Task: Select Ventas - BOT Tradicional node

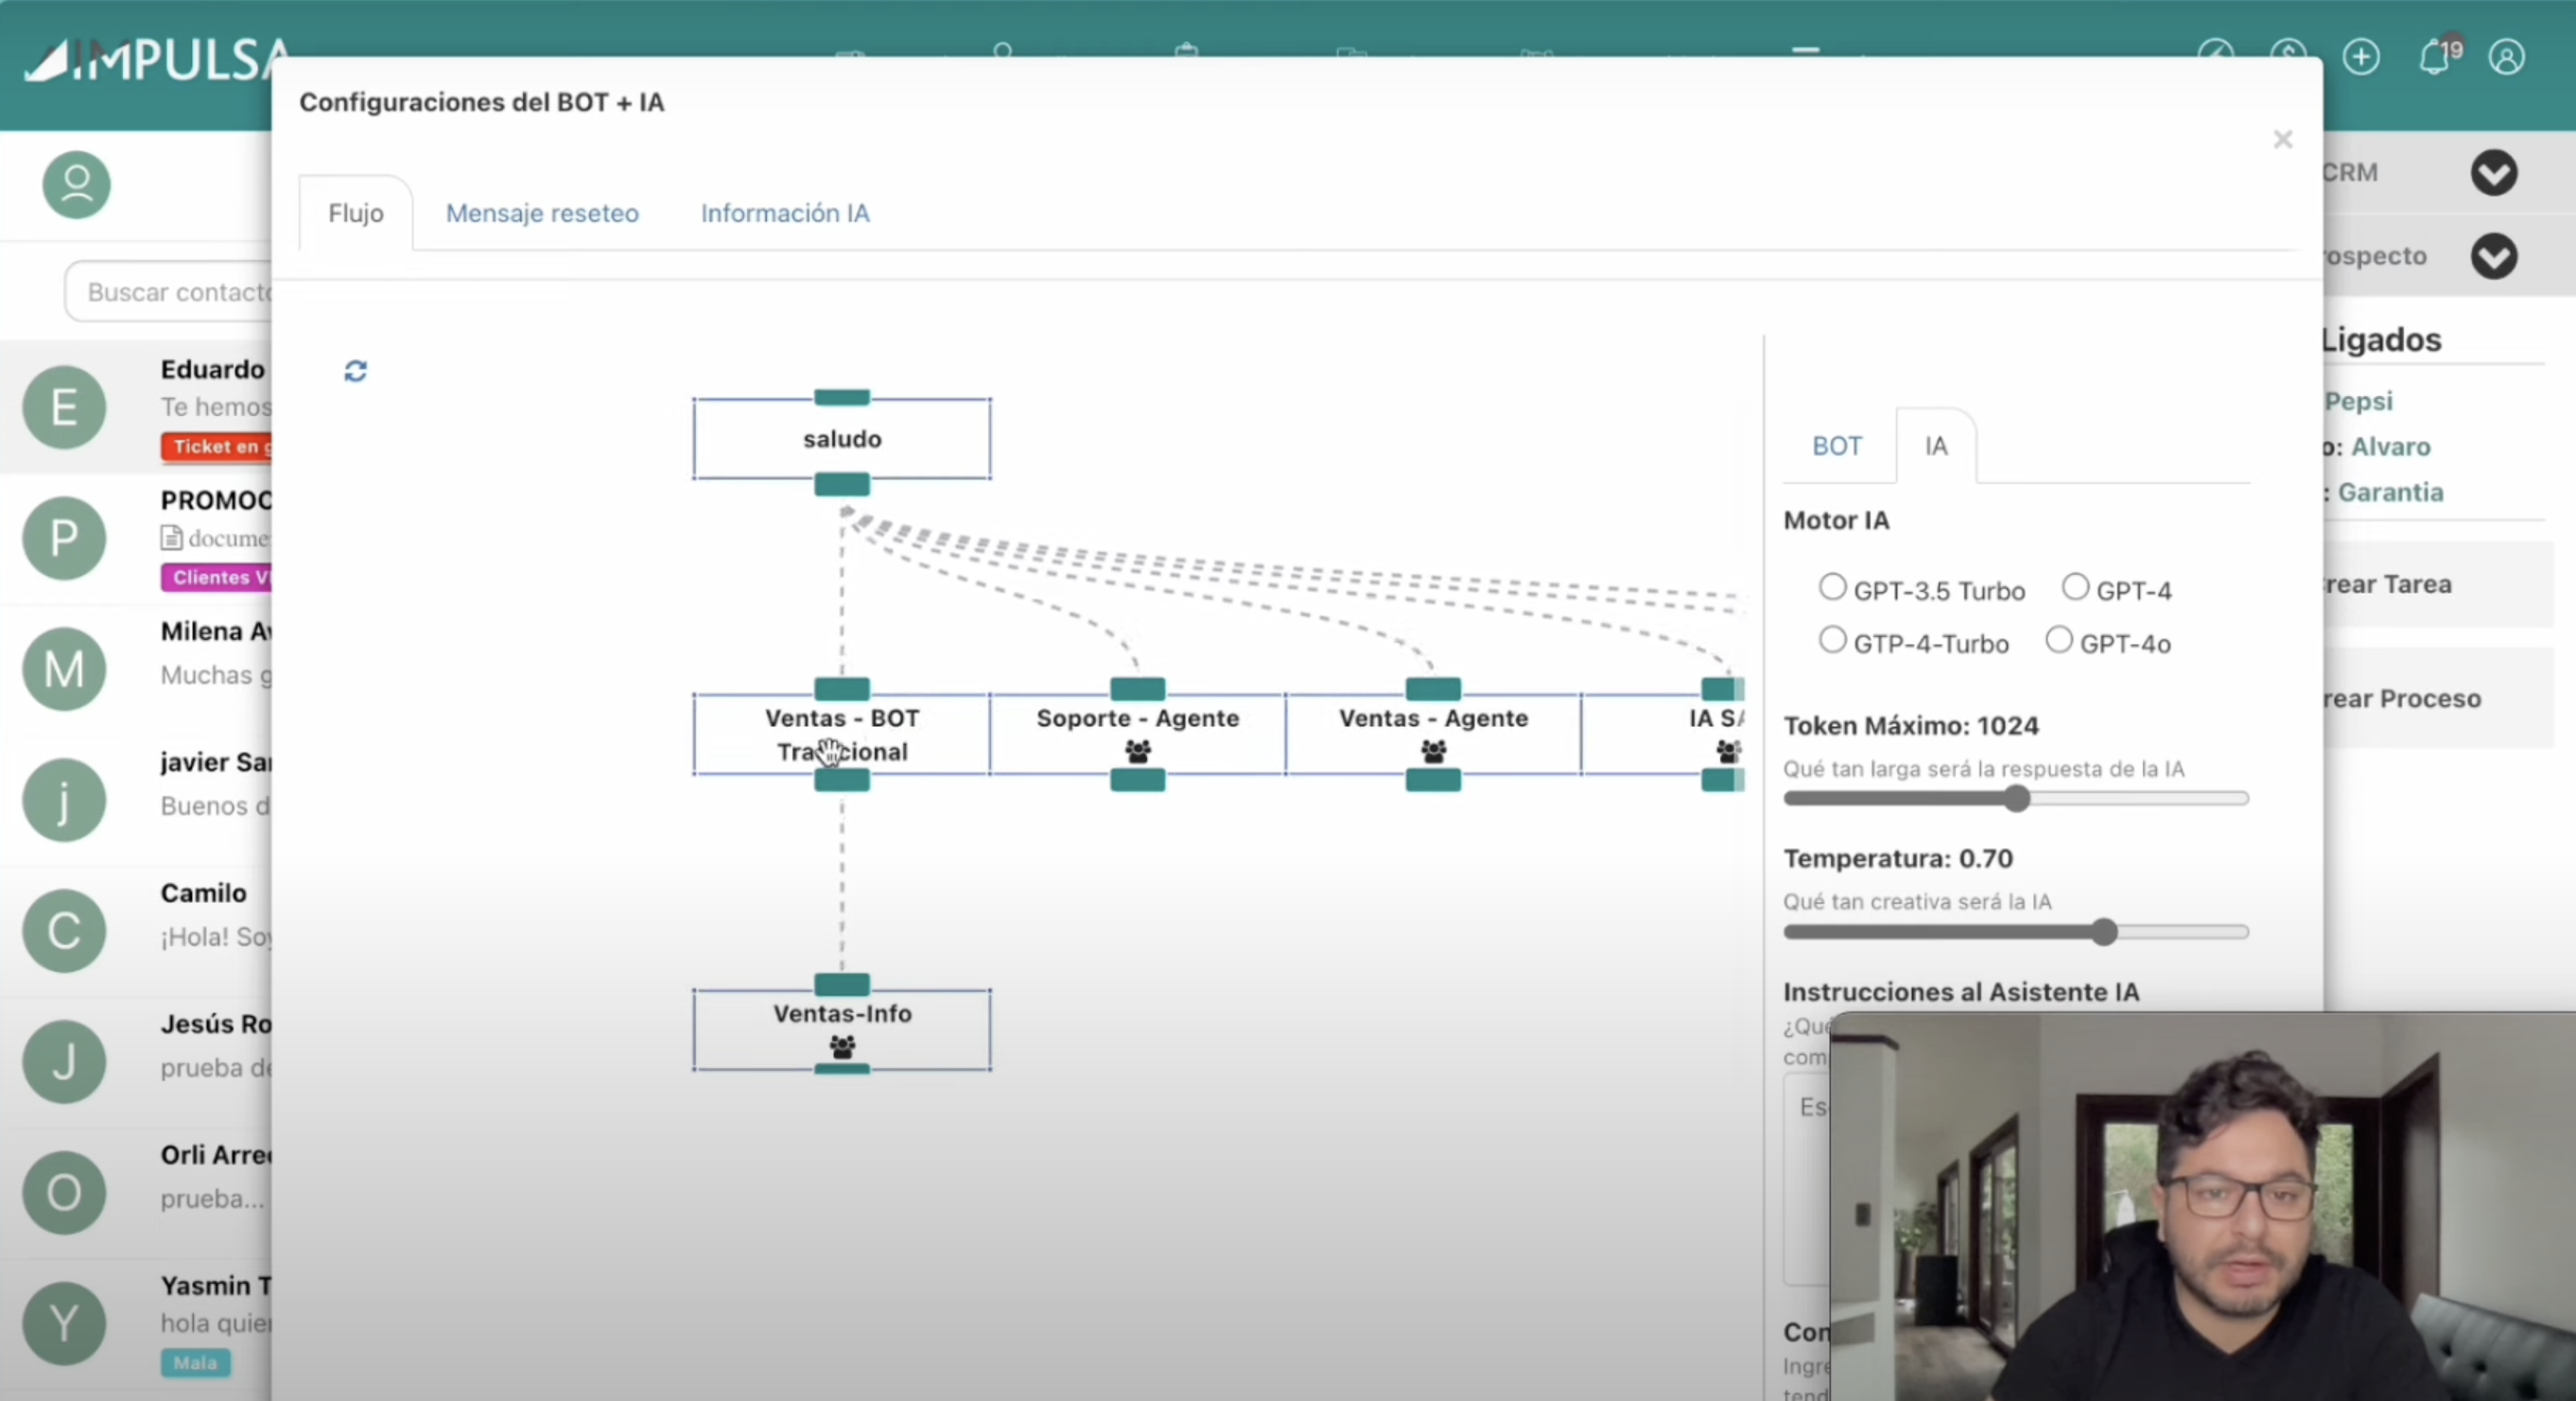Action: click(x=842, y=734)
